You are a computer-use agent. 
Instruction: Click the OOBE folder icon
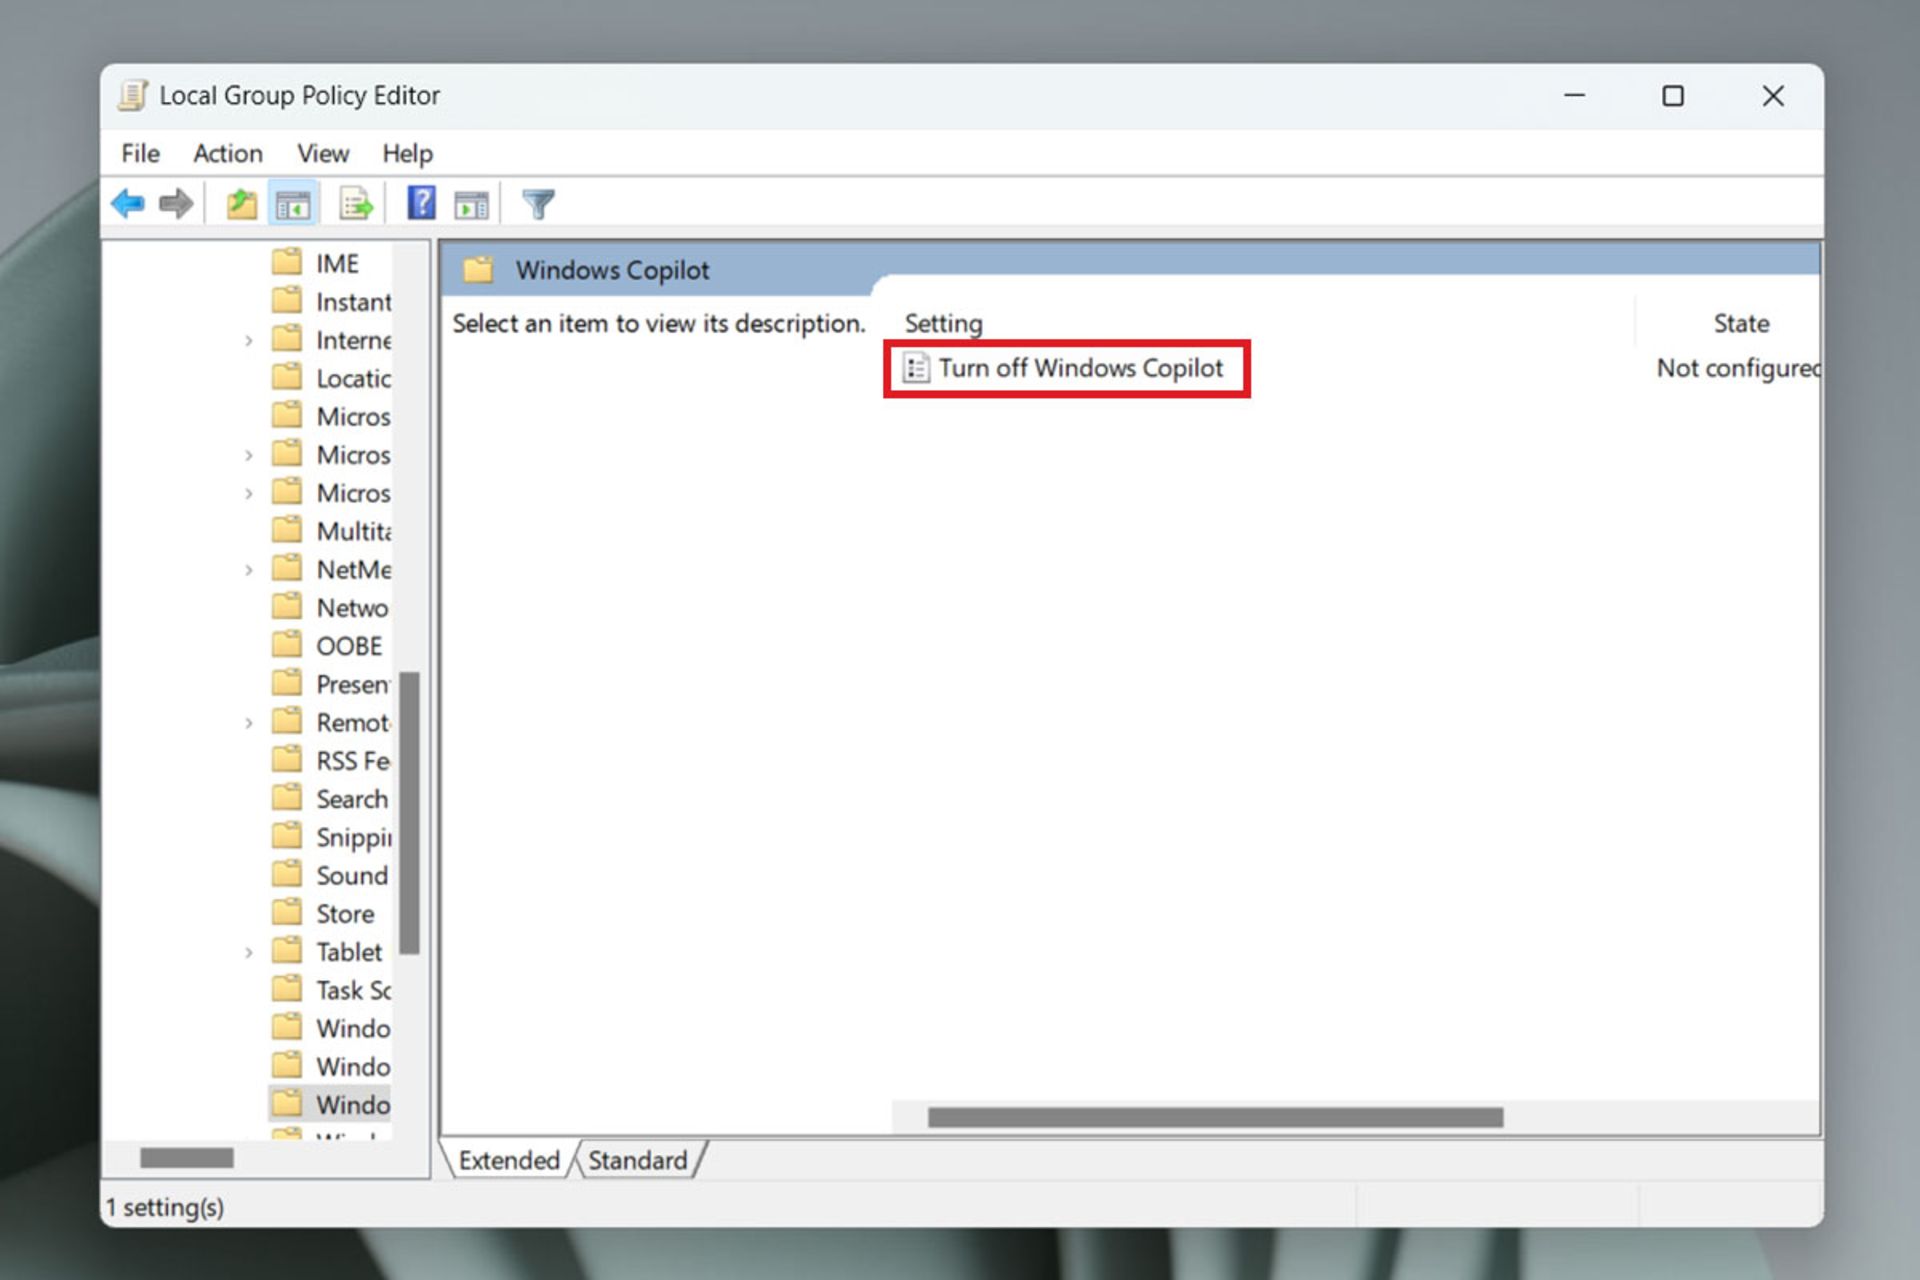coord(287,645)
